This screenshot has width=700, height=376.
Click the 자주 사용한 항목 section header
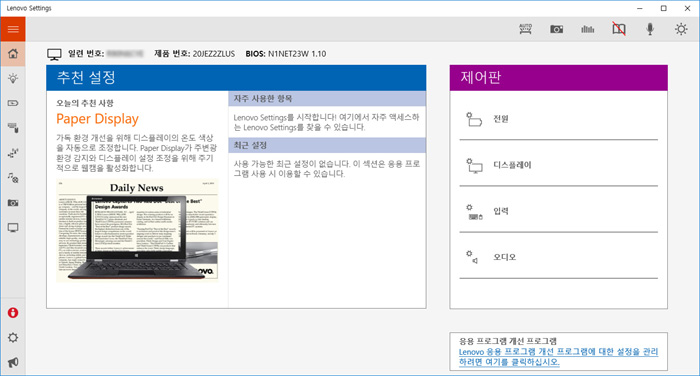tap(327, 99)
